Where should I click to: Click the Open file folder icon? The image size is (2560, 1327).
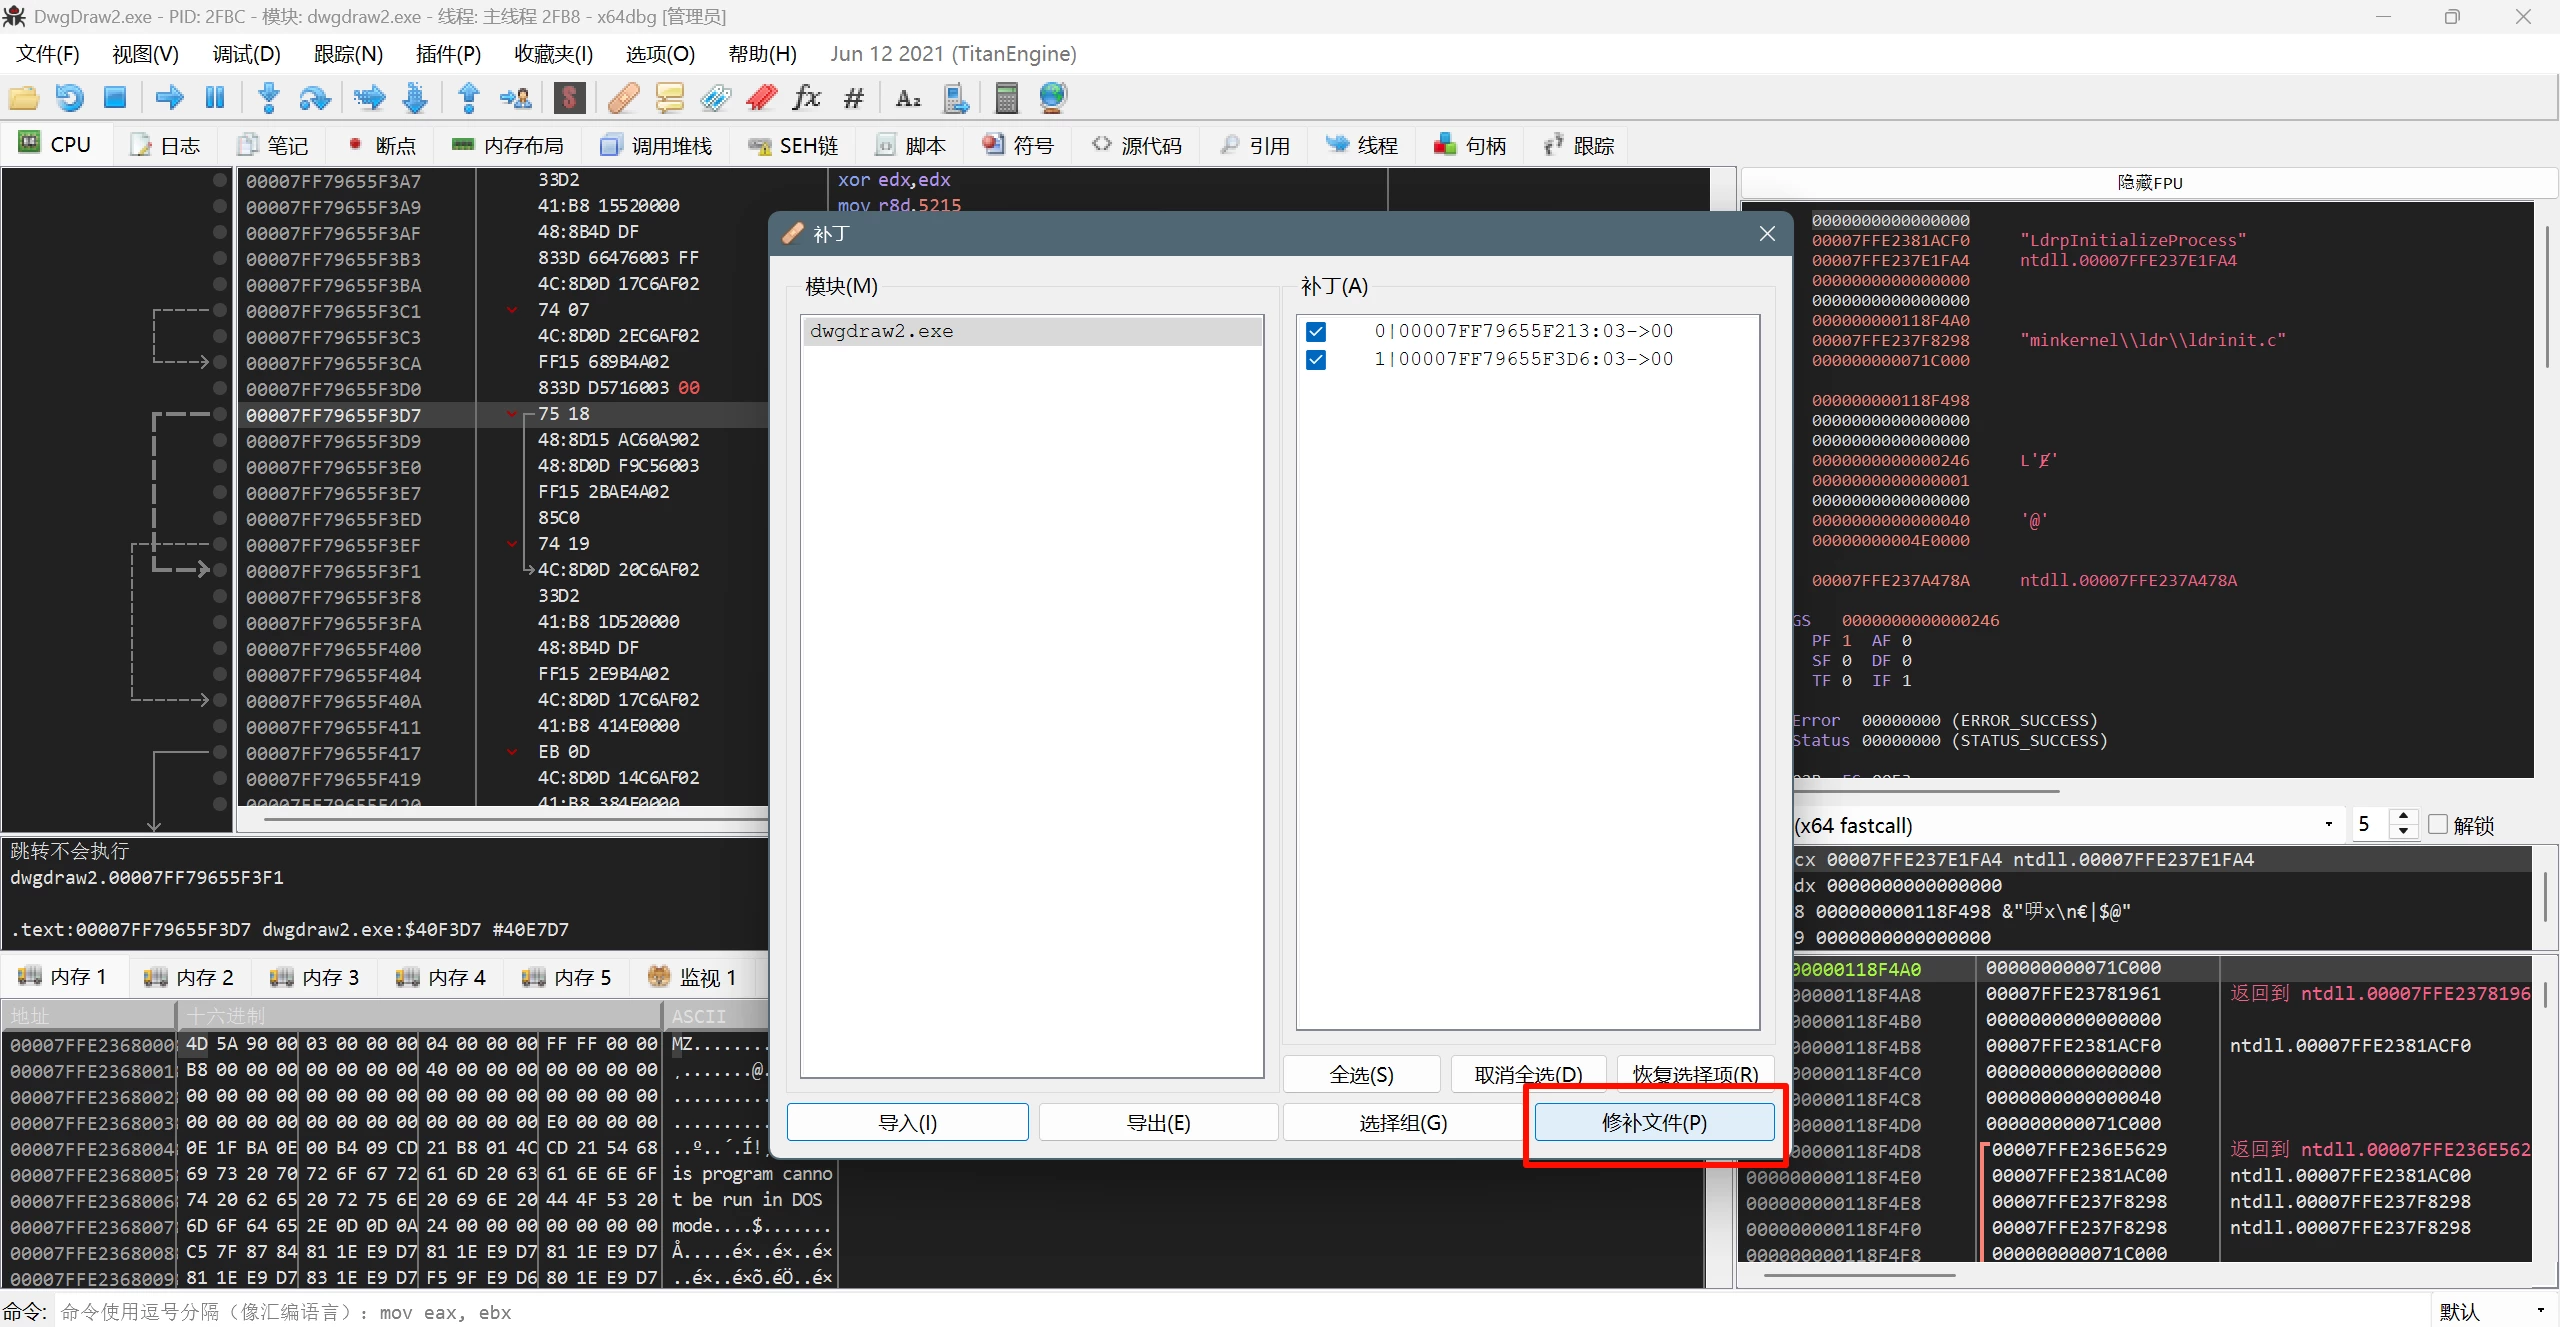pyautogui.click(x=23, y=98)
